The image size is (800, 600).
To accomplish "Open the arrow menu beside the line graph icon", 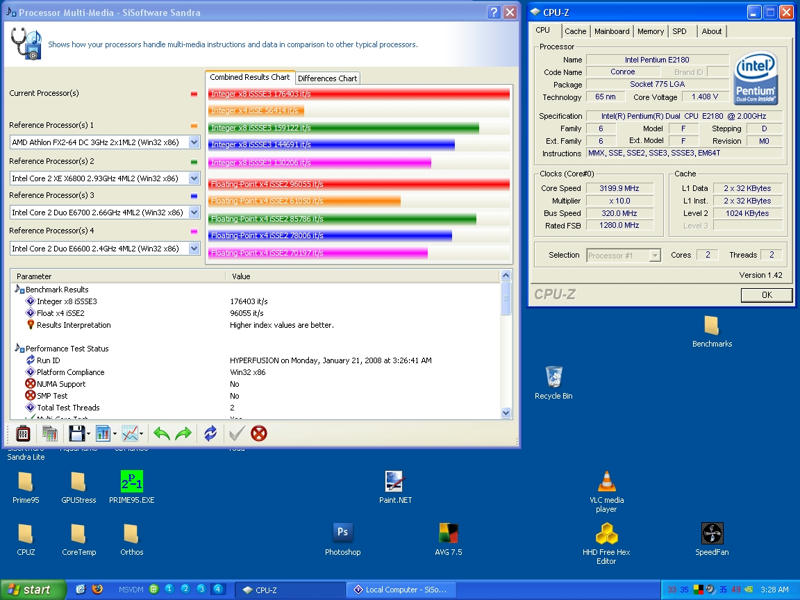I will pyautogui.click(x=141, y=434).
